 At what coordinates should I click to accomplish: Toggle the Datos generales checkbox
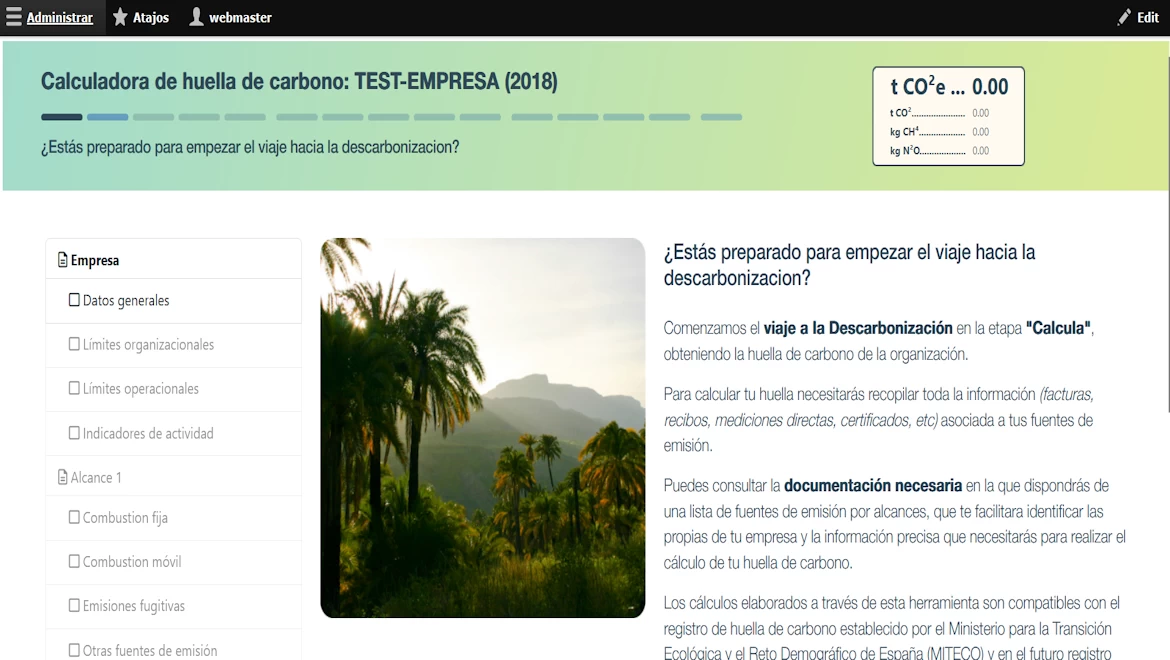[74, 300]
